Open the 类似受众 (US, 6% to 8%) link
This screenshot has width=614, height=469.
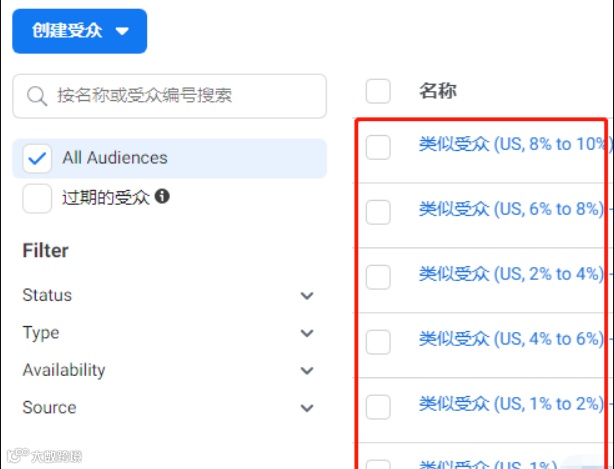click(x=511, y=209)
